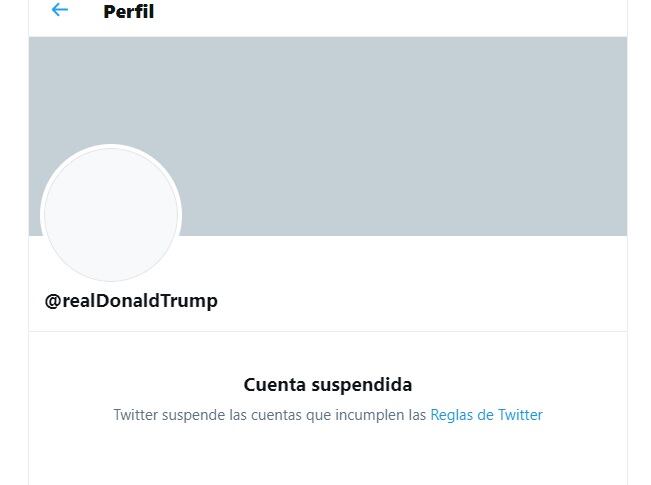Select the @realDonaldTrump handle text
This screenshot has height=485, width=651.
click(x=131, y=301)
